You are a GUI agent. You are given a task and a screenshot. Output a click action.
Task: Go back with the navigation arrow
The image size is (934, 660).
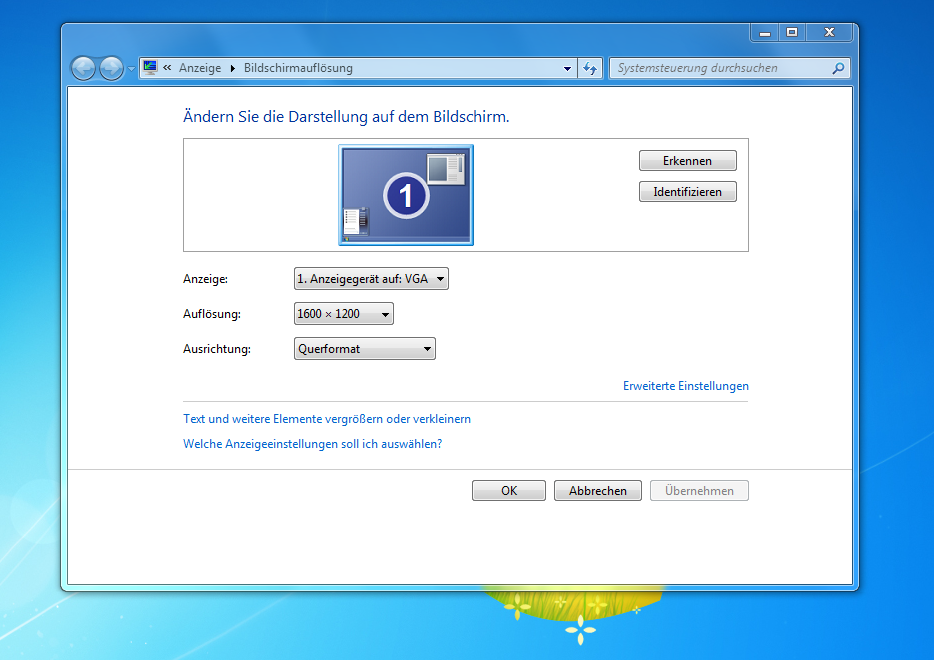[x=83, y=69]
